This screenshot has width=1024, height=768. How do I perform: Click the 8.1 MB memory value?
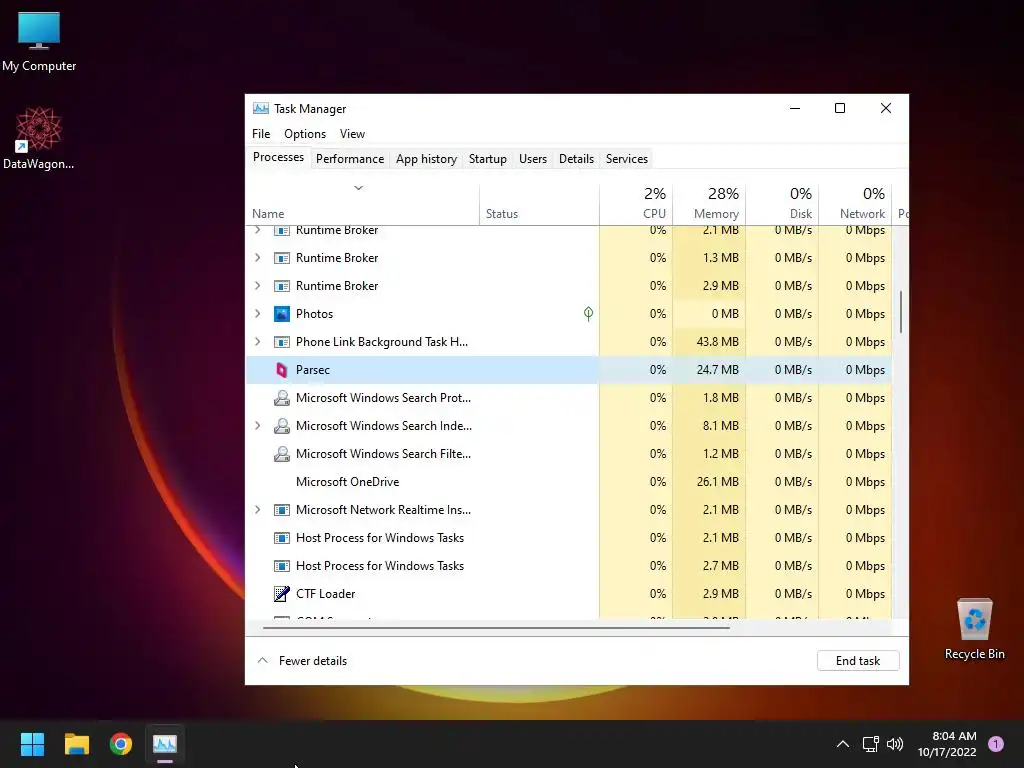coord(720,426)
